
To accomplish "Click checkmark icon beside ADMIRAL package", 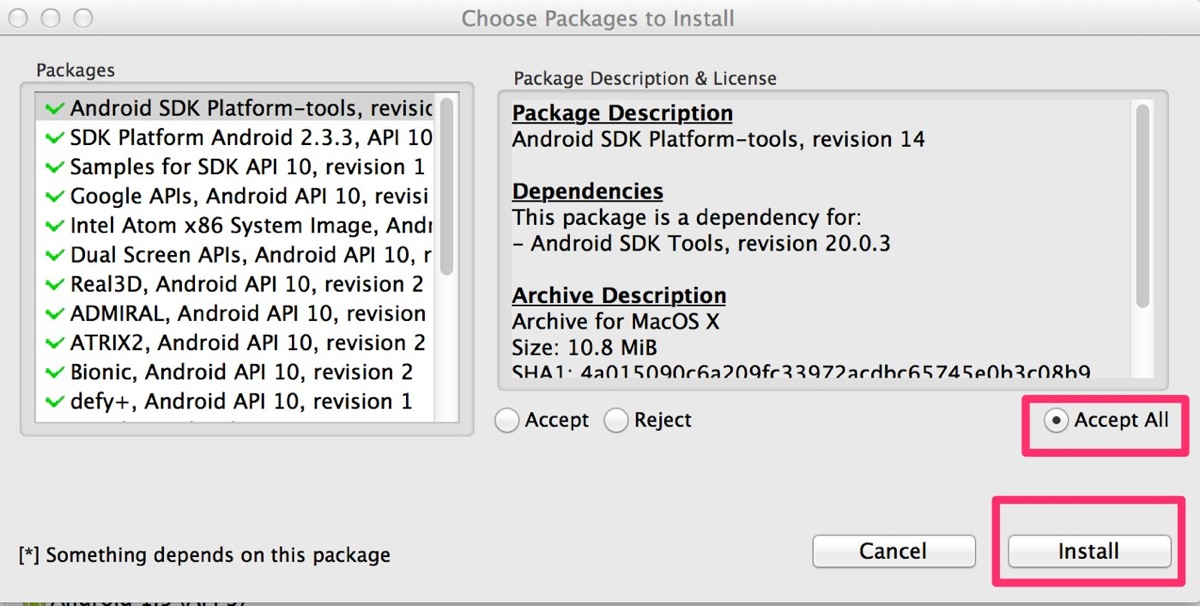I will coord(55,314).
